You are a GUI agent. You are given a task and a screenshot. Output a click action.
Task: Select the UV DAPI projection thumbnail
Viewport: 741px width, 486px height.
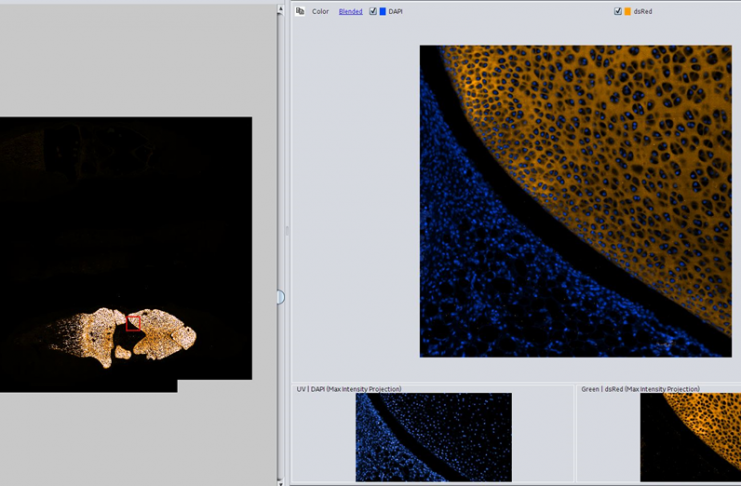coord(433,436)
